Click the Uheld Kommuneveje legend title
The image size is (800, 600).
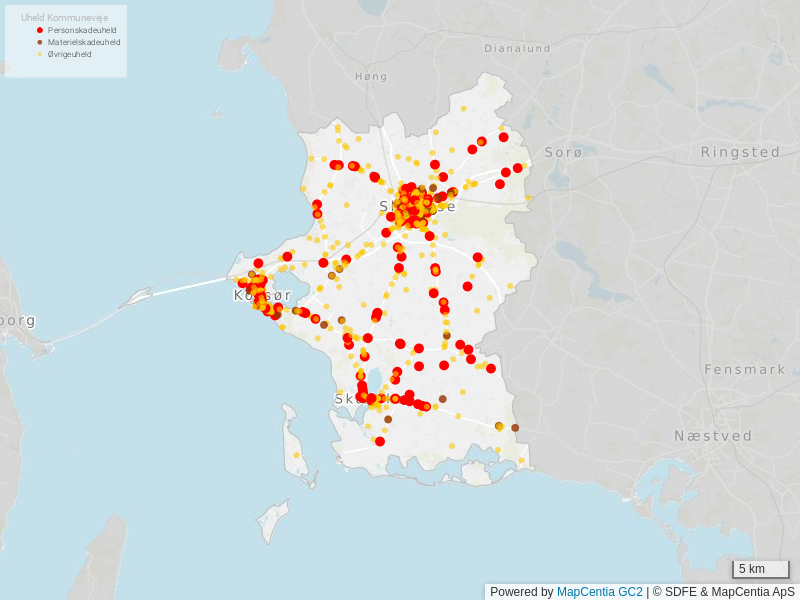[64, 18]
